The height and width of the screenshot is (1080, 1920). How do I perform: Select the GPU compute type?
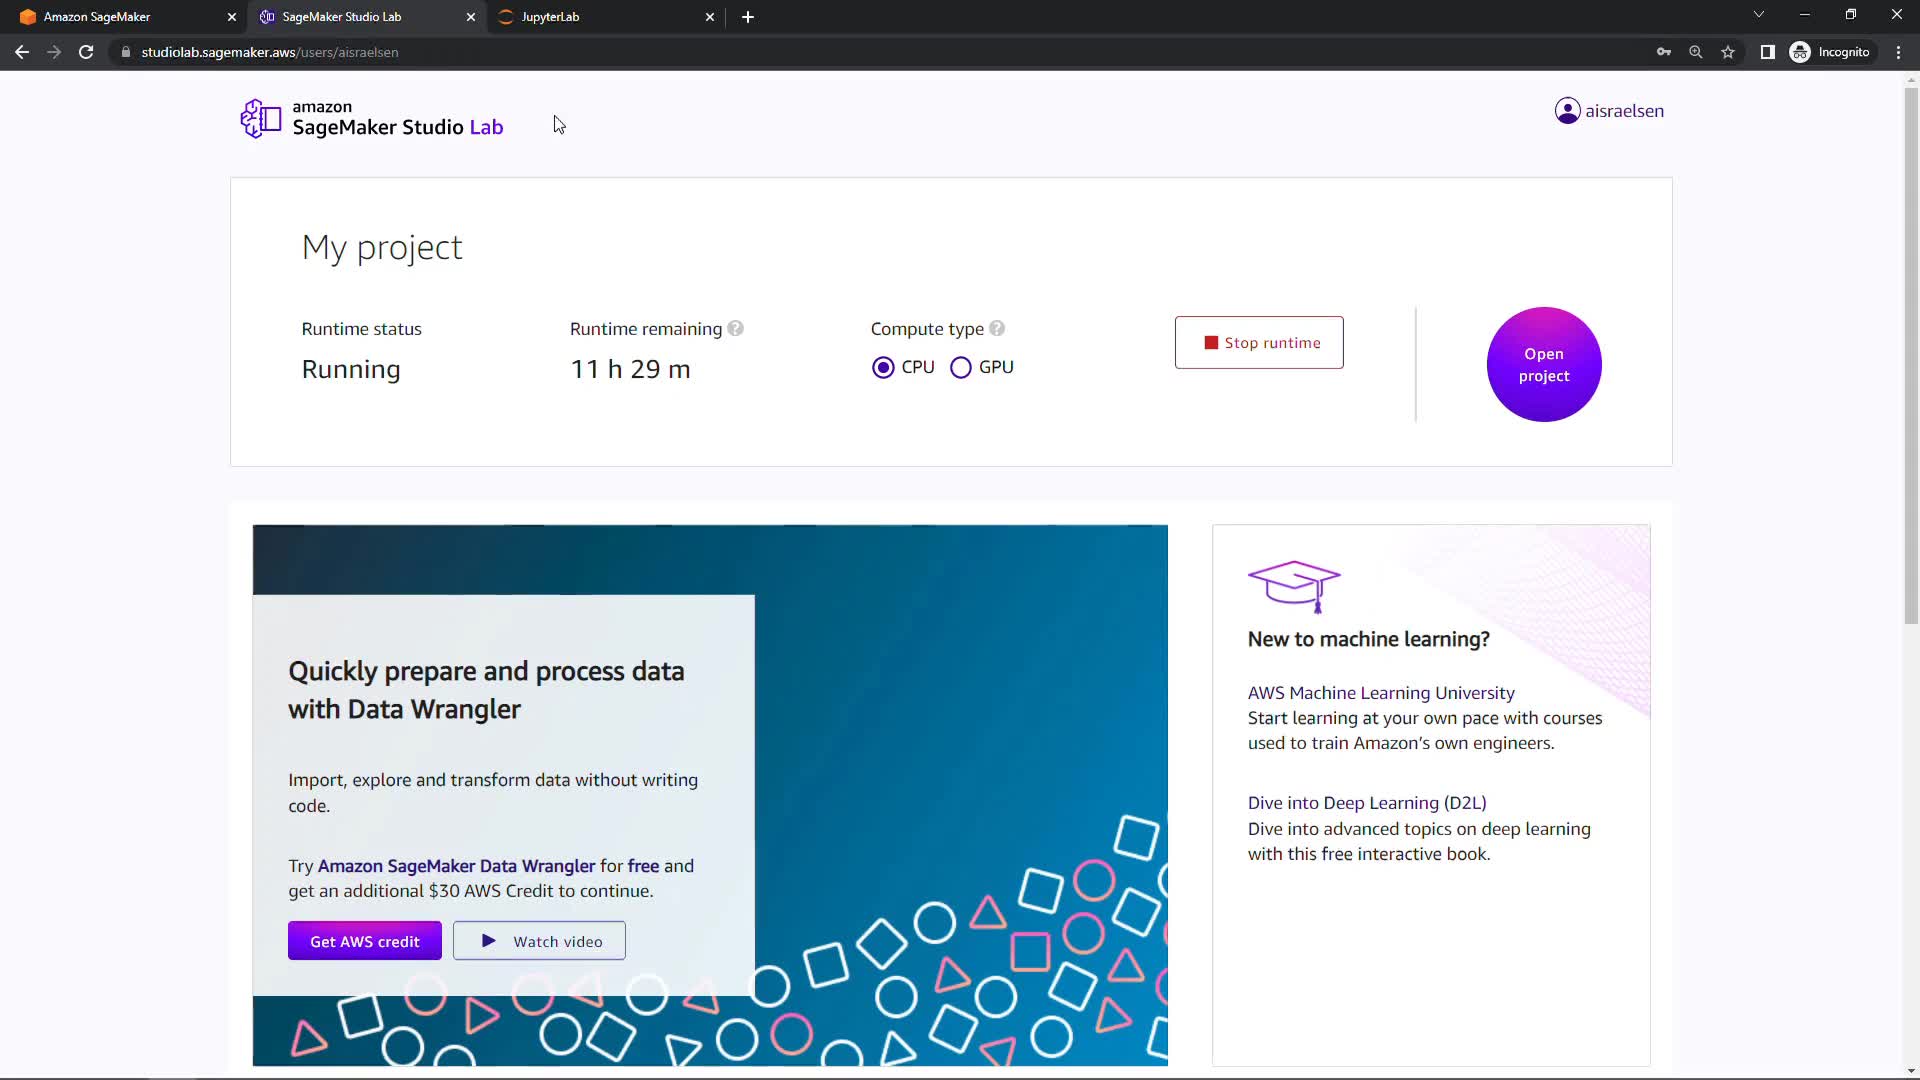(x=961, y=368)
